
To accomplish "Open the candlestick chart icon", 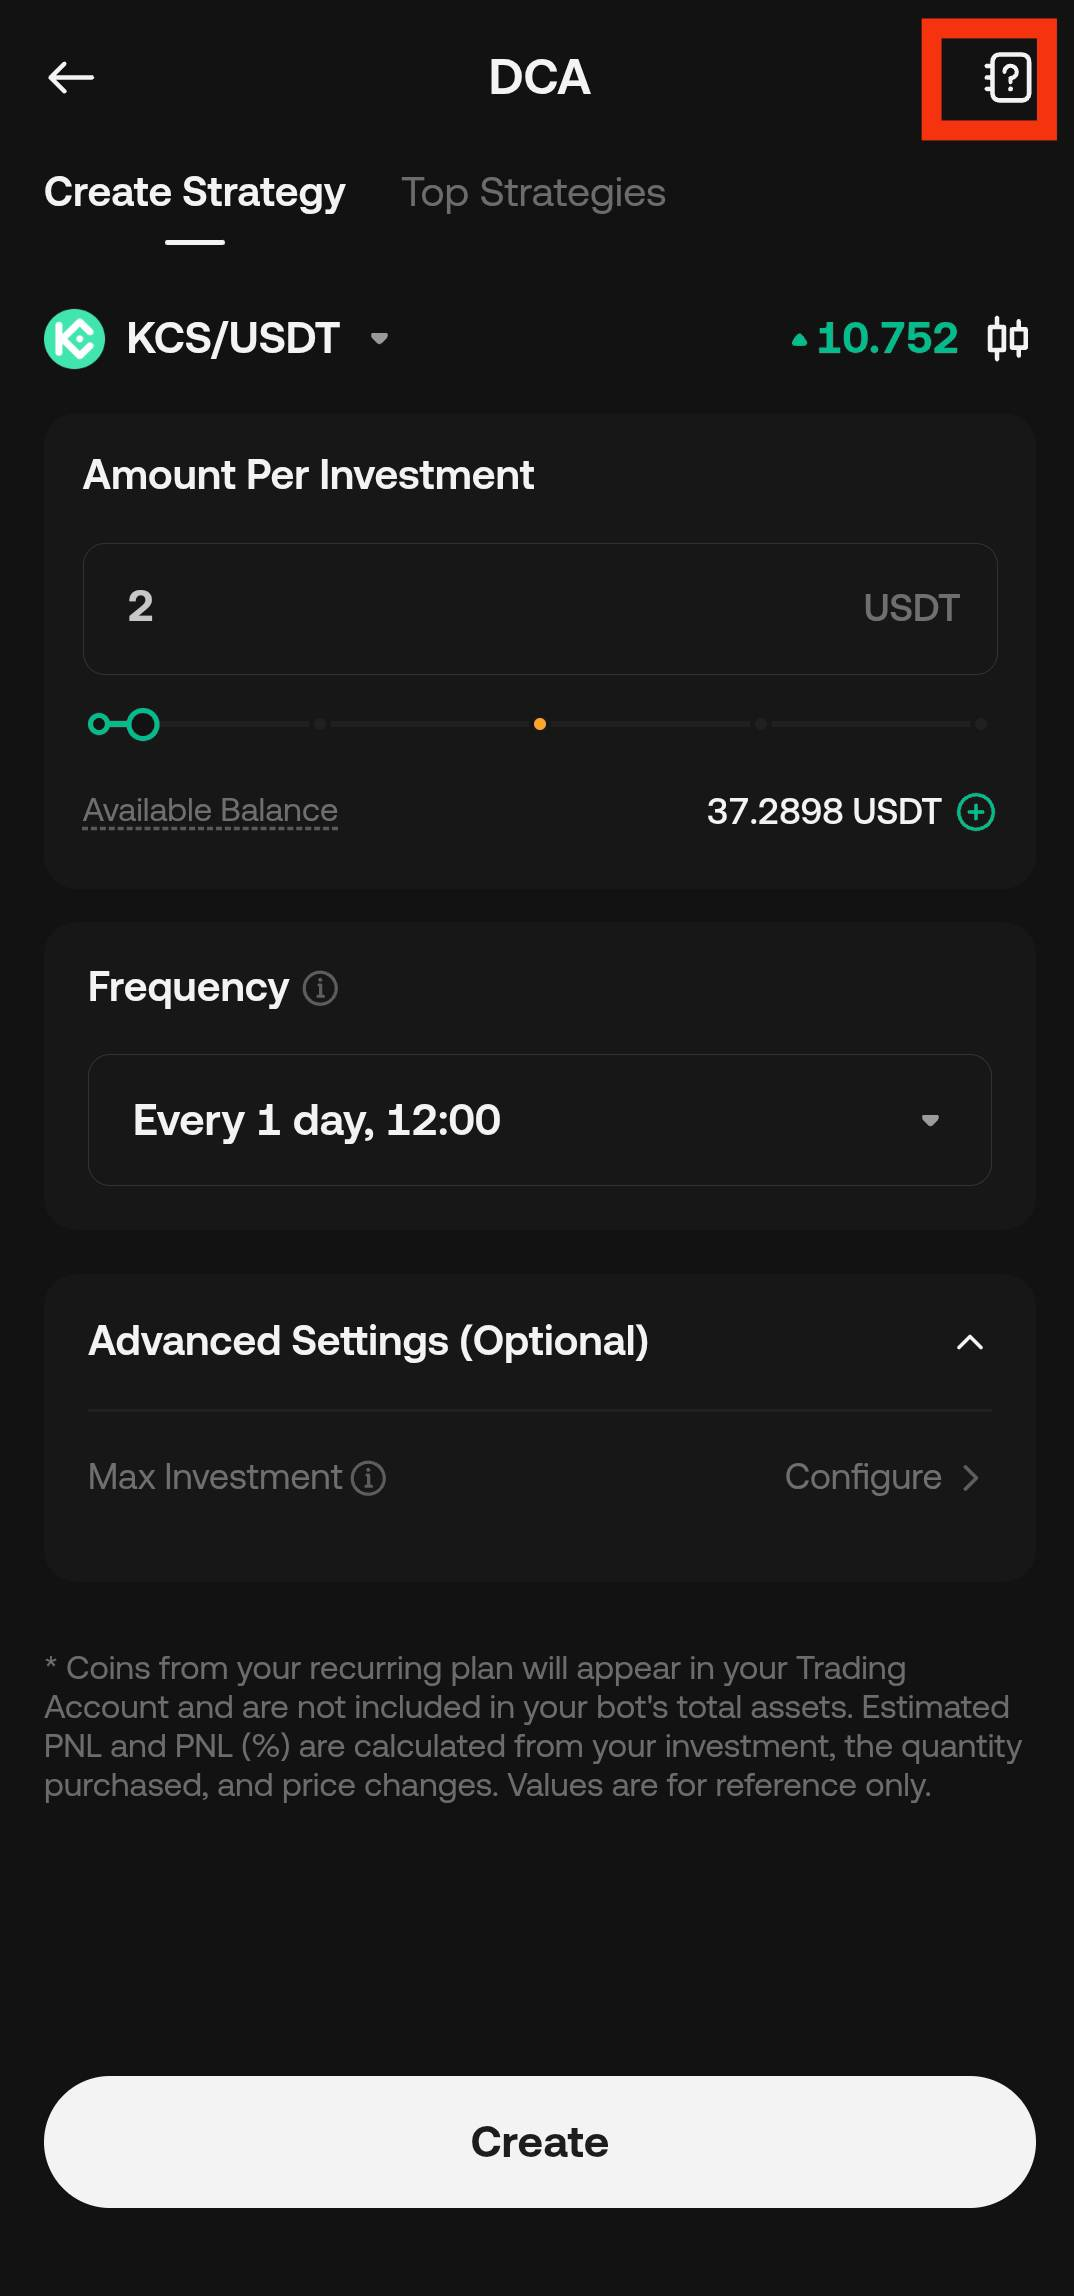I will coord(1007,338).
